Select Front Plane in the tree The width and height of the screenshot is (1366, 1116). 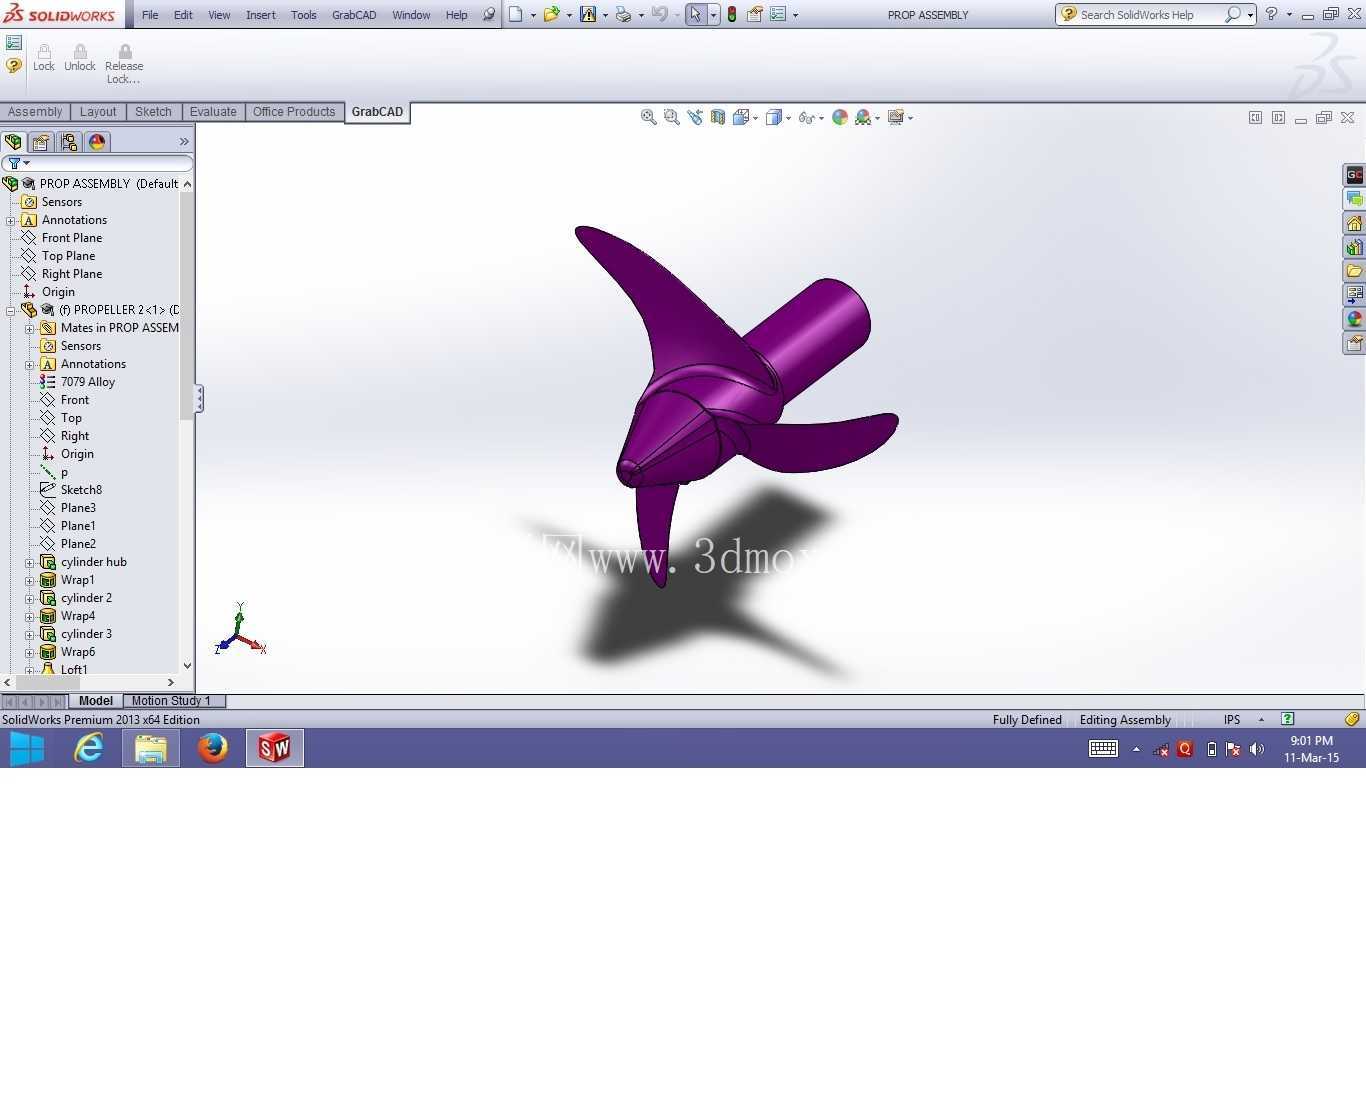coord(72,238)
